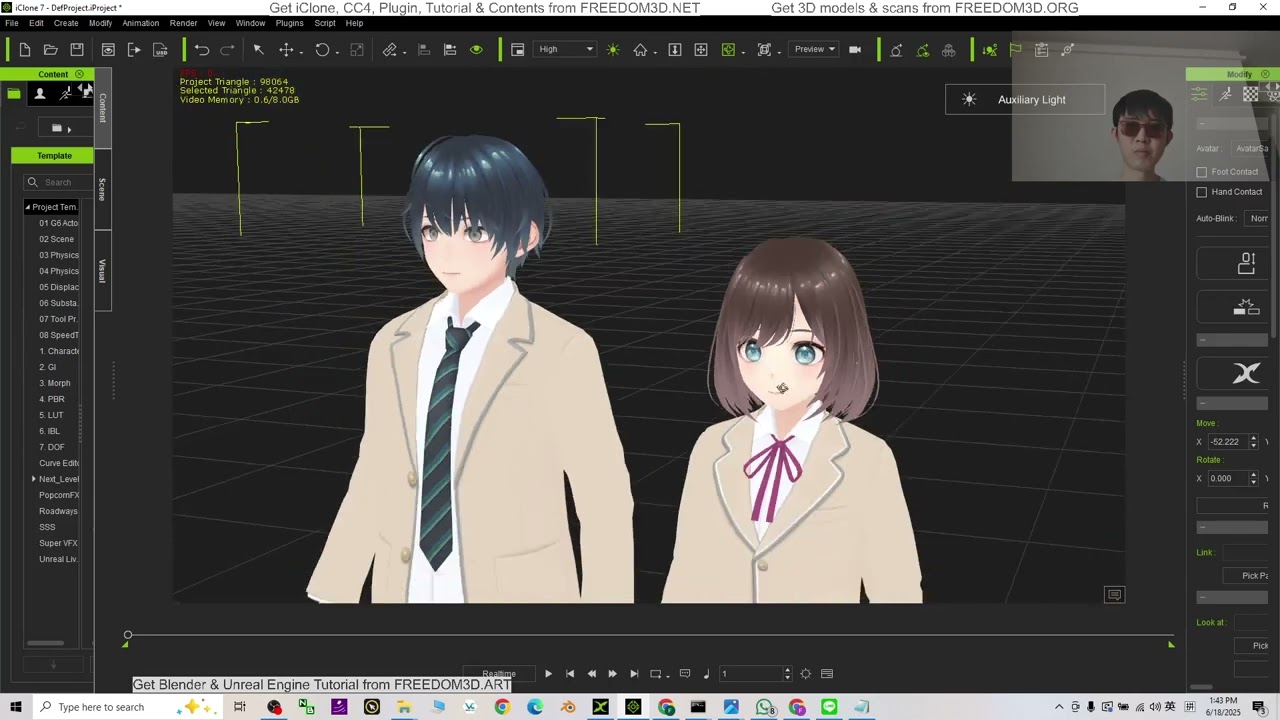Click the Auxiliary Light button
Screen dimensions: 1280x720
click(x=1026, y=99)
